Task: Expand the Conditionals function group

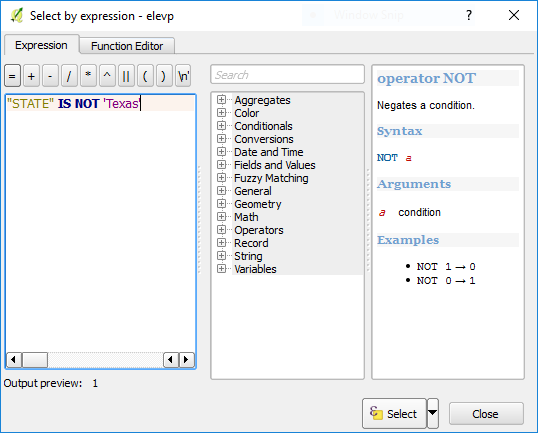Action: pos(221,126)
